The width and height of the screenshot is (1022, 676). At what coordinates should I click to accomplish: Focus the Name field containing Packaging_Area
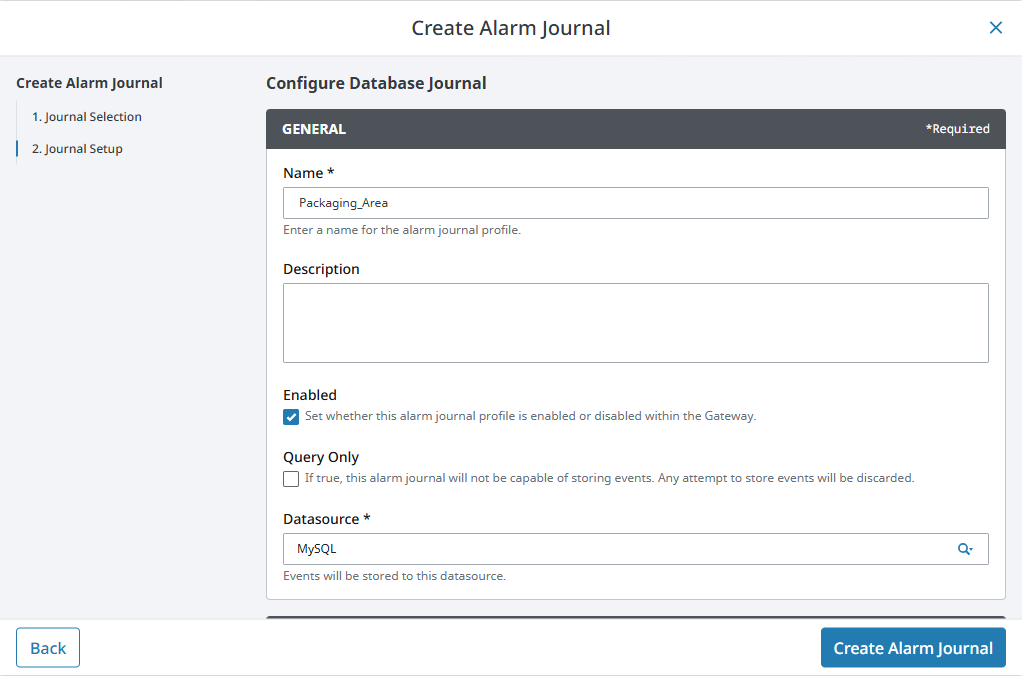pos(635,203)
